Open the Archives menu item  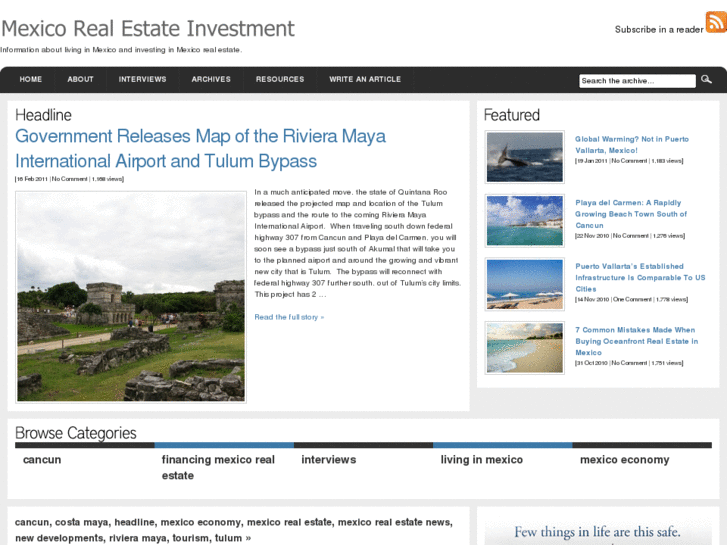point(211,79)
